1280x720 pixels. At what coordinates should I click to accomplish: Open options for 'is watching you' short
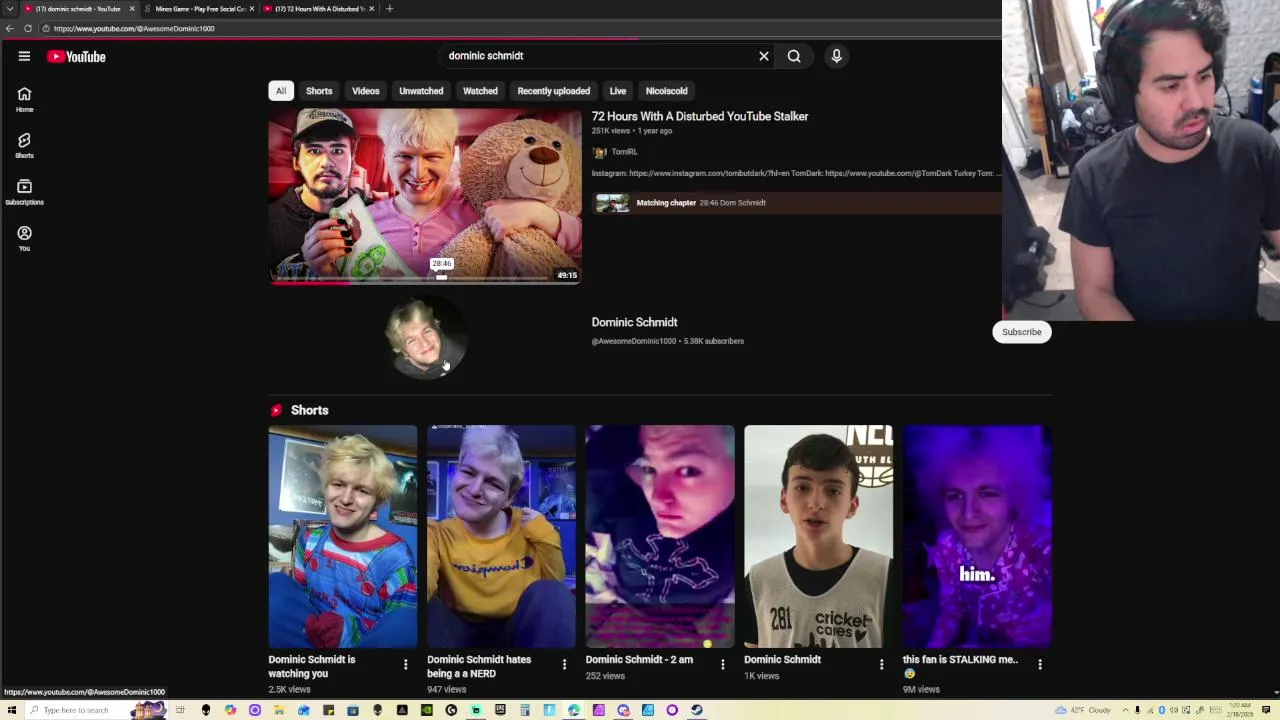point(405,664)
